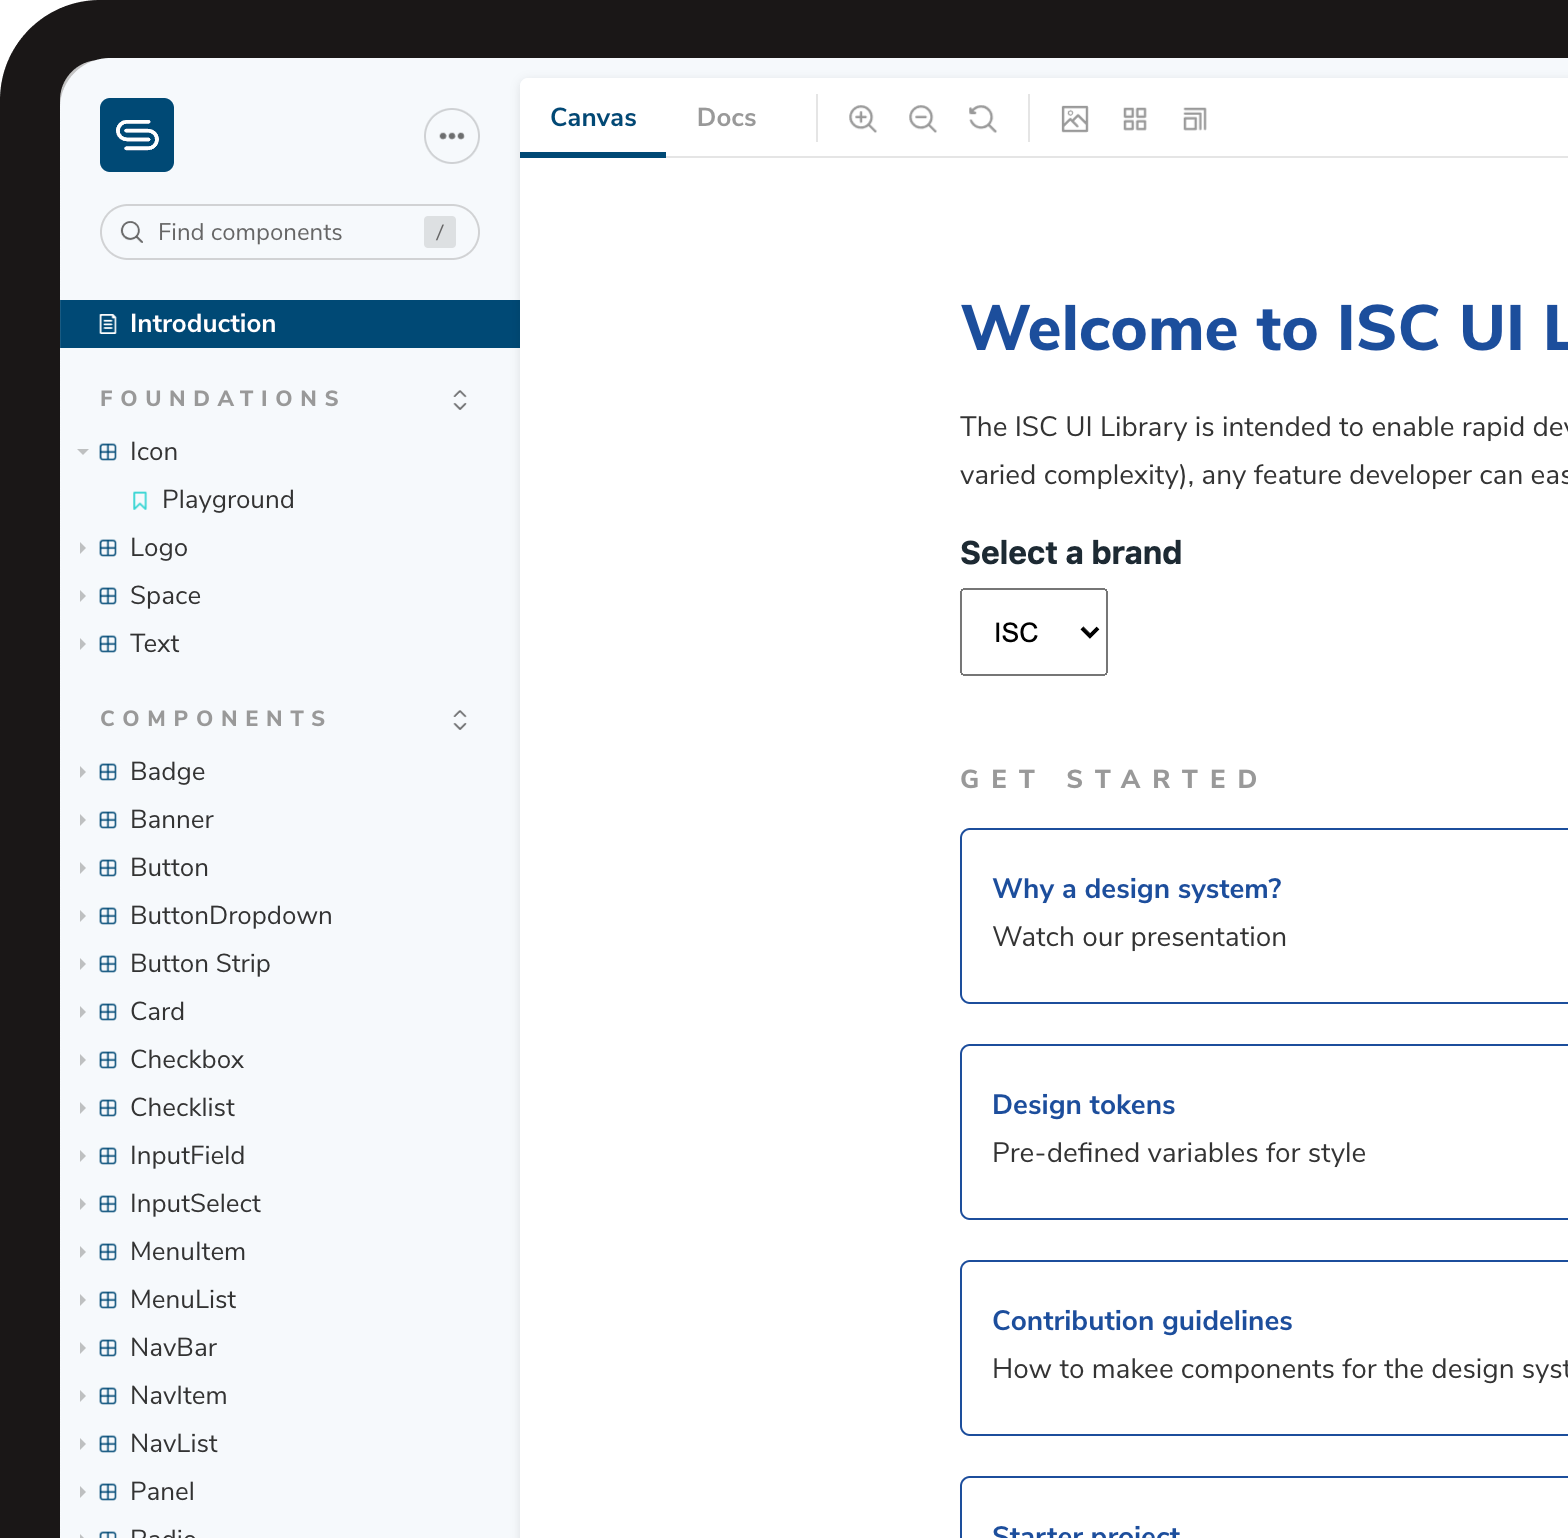
Task: Select the Card tree item label
Action: [x=158, y=1012]
